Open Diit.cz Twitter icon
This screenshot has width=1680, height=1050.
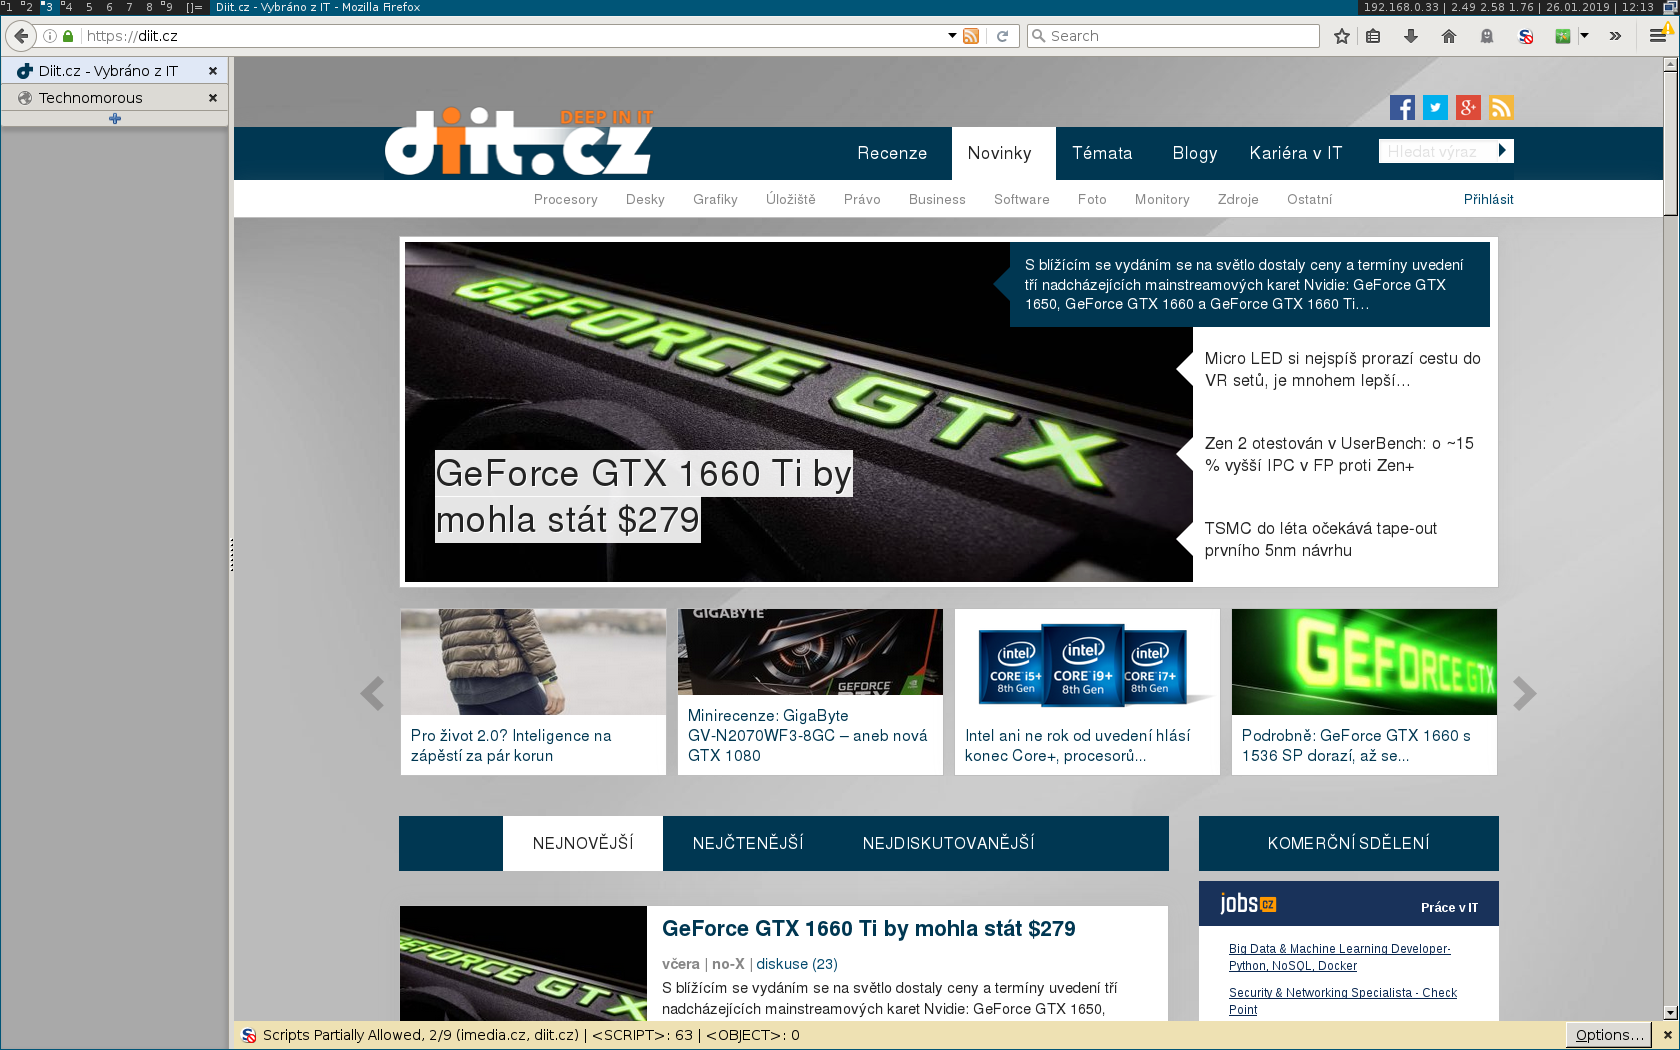click(x=1435, y=108)
